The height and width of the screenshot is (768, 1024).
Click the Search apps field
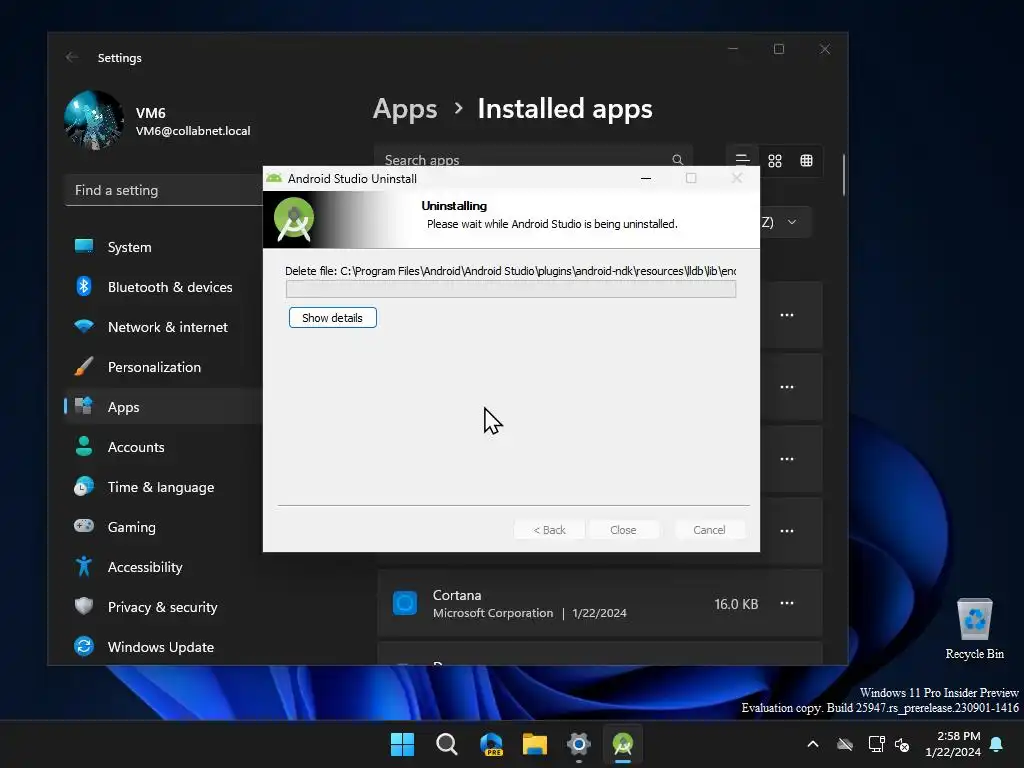pyautogui.click(x=533, y=159)
